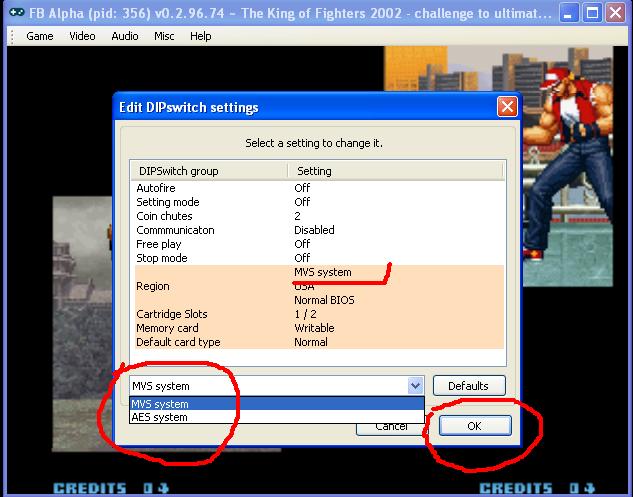
Task: Open the Video menu
Action: pyautogui.click(x=82, y=36)
